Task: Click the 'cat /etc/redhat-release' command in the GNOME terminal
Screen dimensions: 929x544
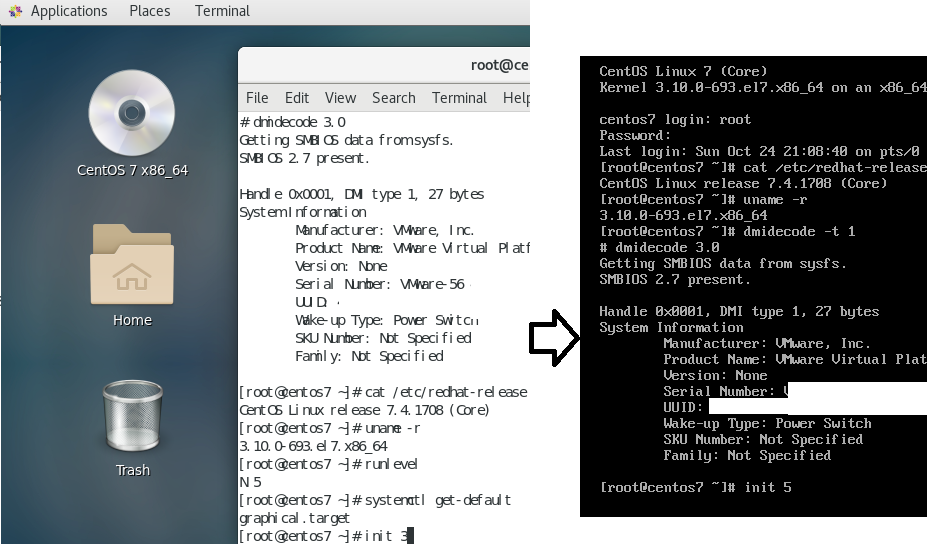Action: [x=446, y=392]
